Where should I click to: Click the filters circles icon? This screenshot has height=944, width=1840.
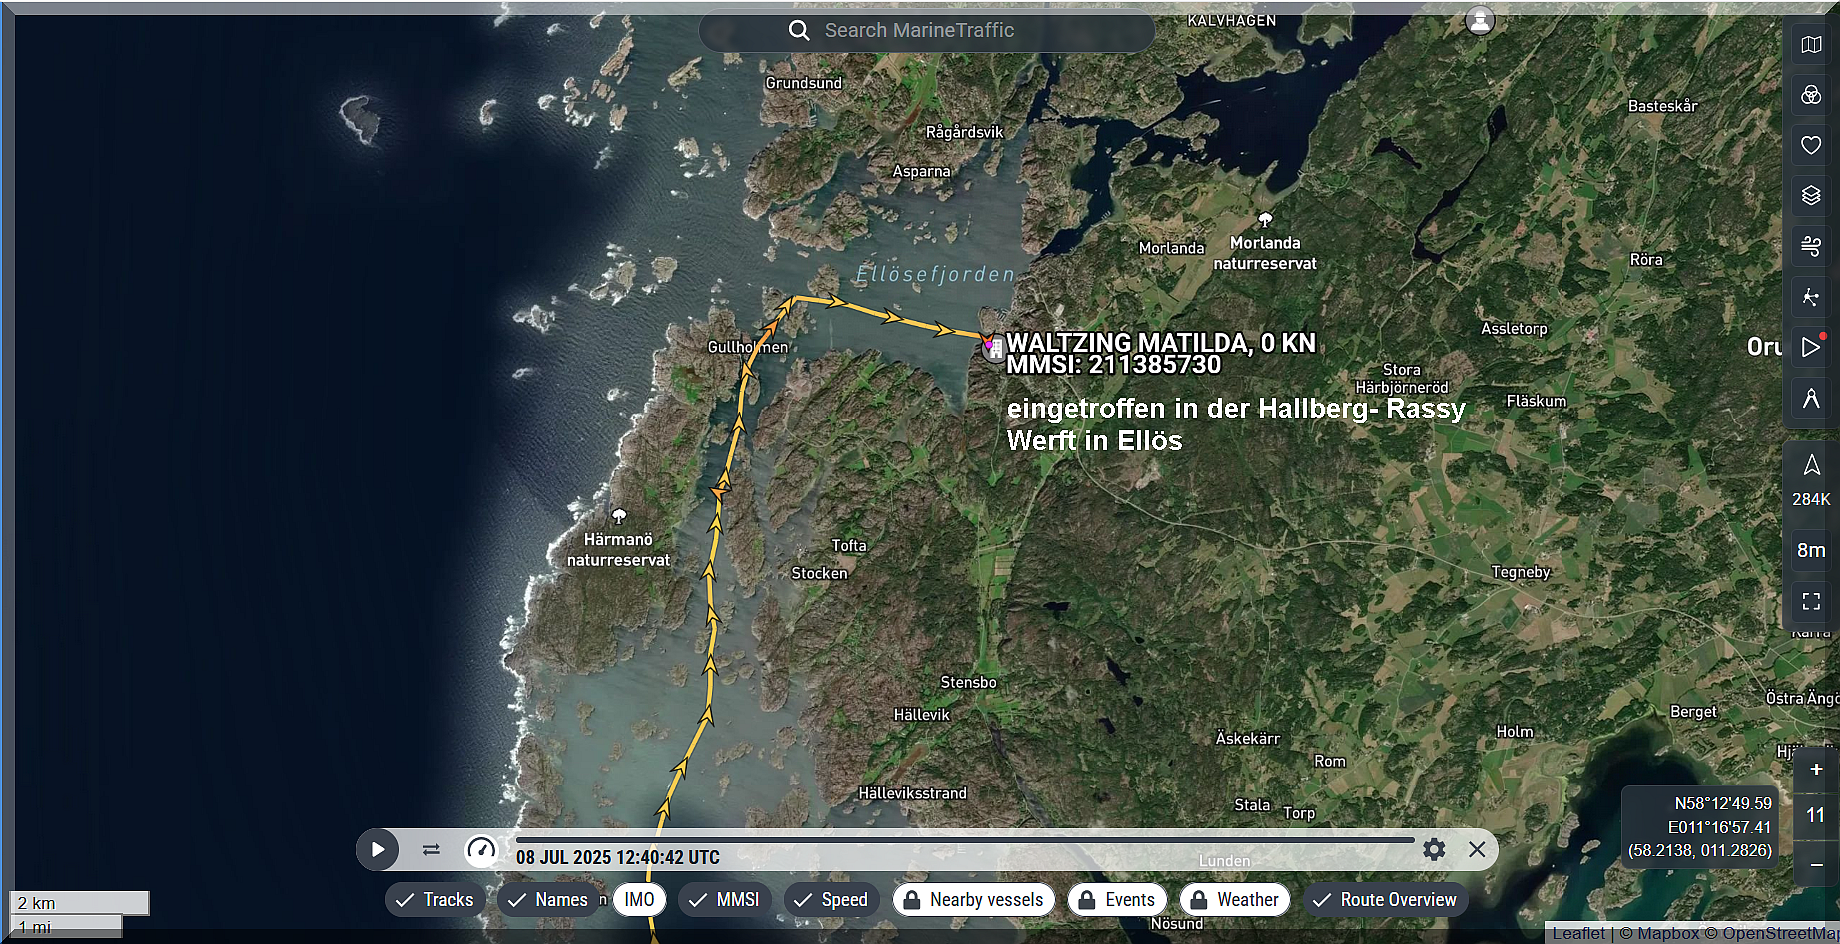1811,95
